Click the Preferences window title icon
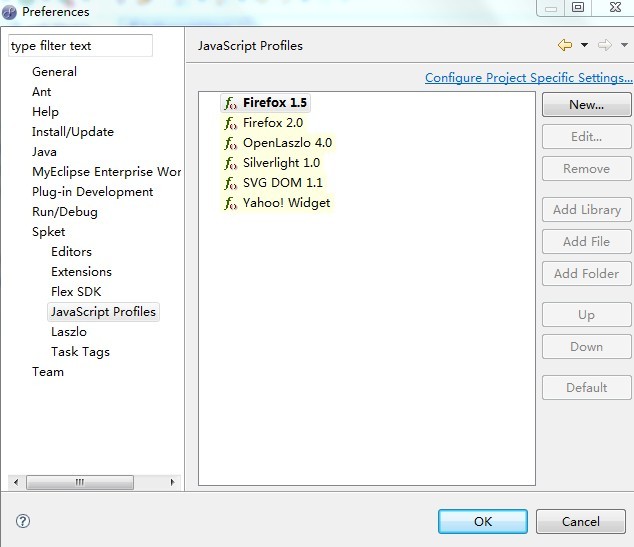 9,12
